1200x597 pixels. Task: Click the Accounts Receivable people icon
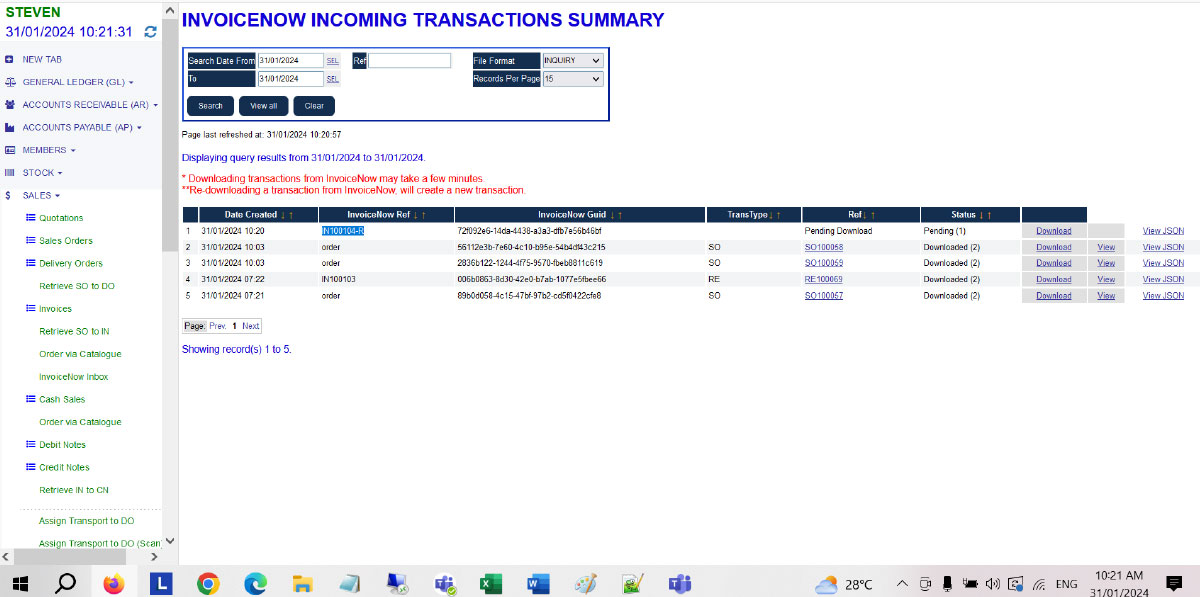[x=9, y=105]
